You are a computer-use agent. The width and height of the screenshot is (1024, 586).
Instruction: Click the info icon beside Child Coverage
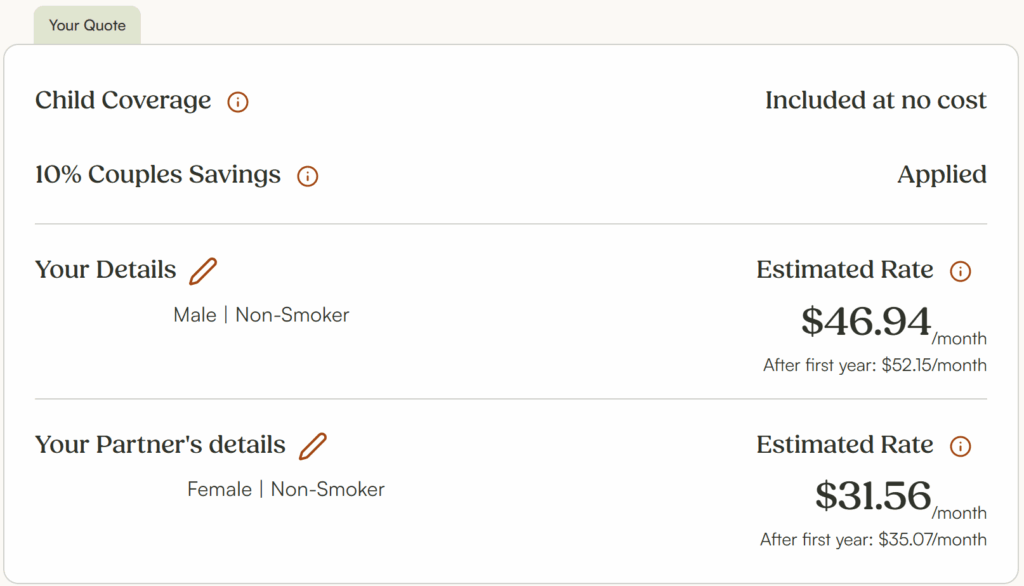point(237,102)
